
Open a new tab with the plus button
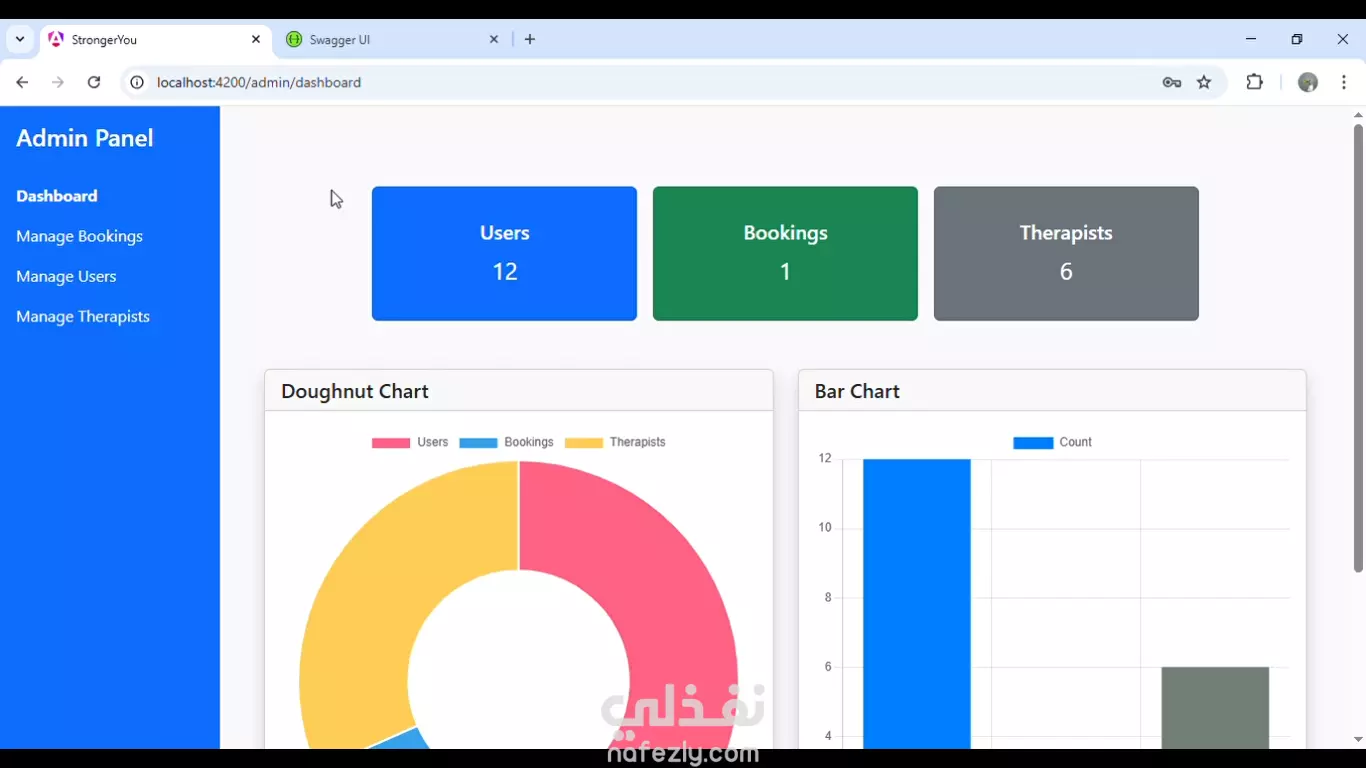pos(530,39)
